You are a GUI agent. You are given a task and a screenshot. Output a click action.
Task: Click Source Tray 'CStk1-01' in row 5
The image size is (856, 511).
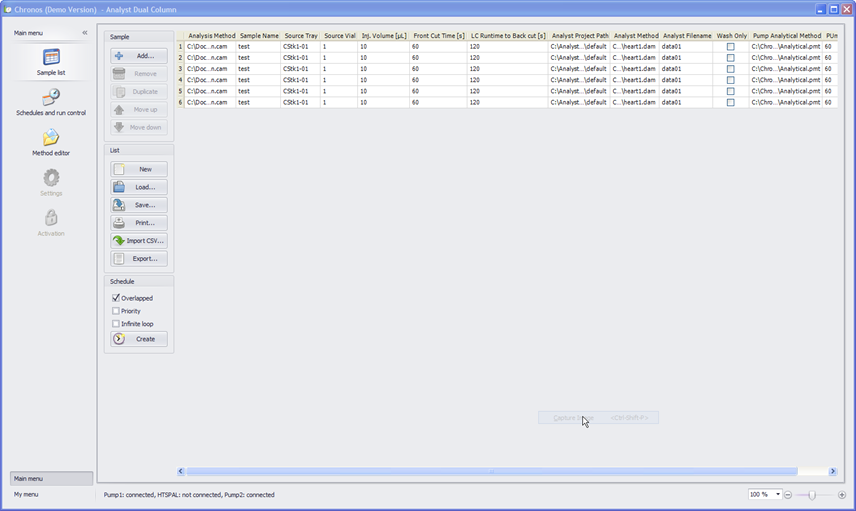300,91
